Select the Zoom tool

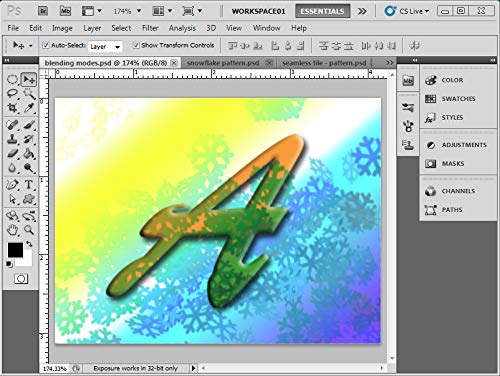point(29,230)
